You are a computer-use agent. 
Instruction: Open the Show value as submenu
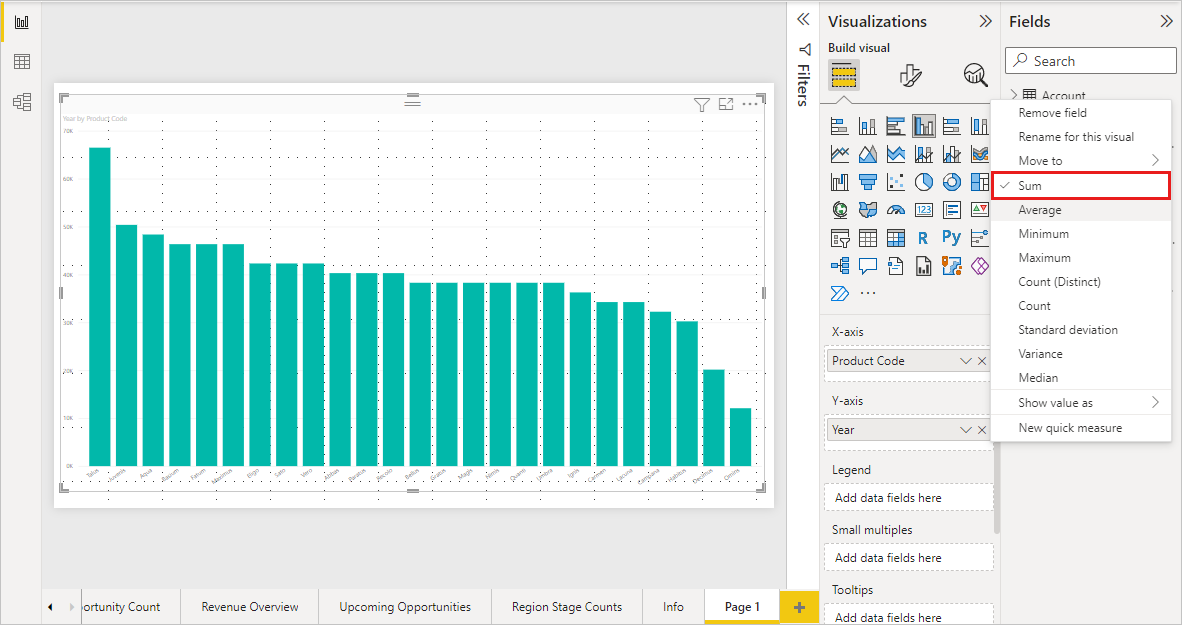1081,403
